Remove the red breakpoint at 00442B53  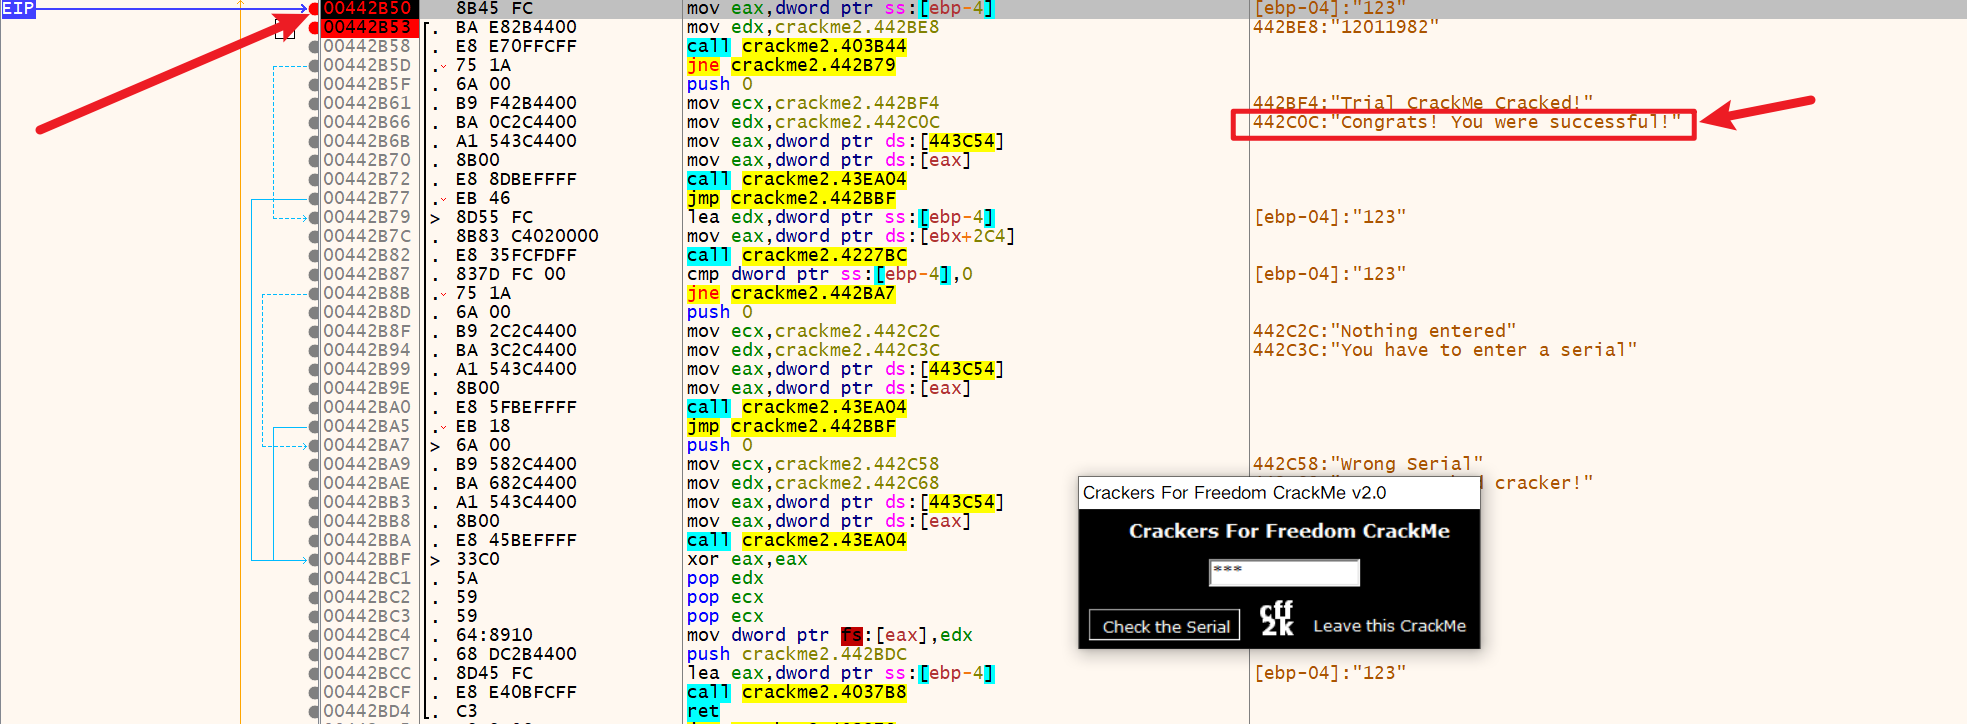pyautogui.click(x=314, y=28)
